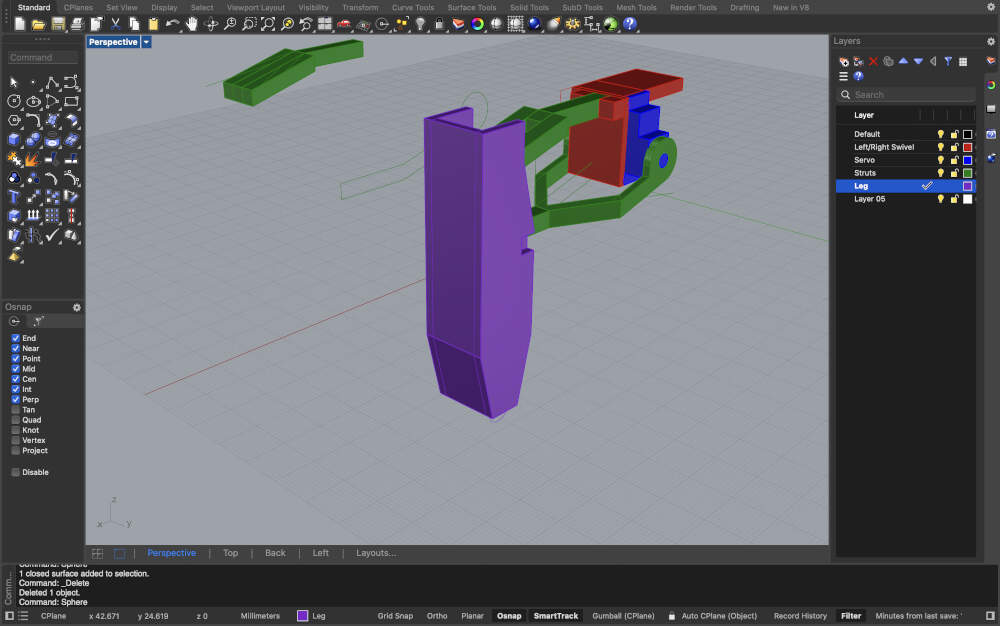This screenshot has height=626, width=1000.
Task: Toggle Record History in status bar
Action: click(800, 616)
